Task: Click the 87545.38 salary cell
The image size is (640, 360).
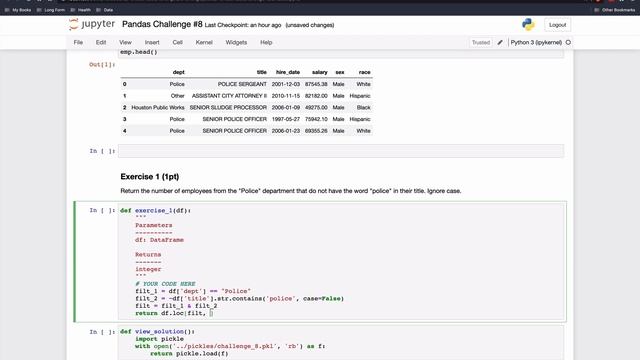Action: (316, 84)
